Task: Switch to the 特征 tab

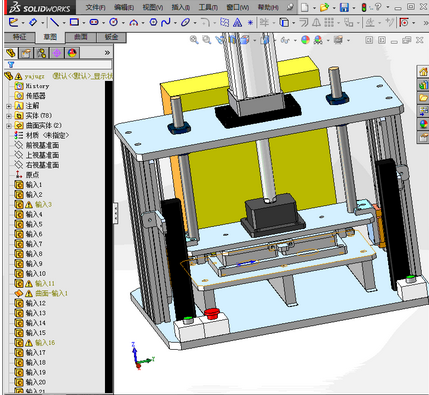Action: 19,37
